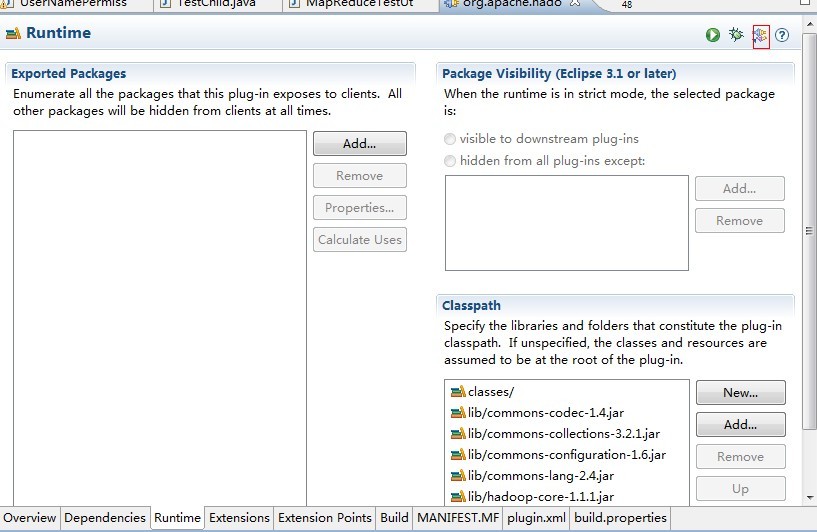
Task: Click the Add... button in Classpath section
Action: (740, 425)
